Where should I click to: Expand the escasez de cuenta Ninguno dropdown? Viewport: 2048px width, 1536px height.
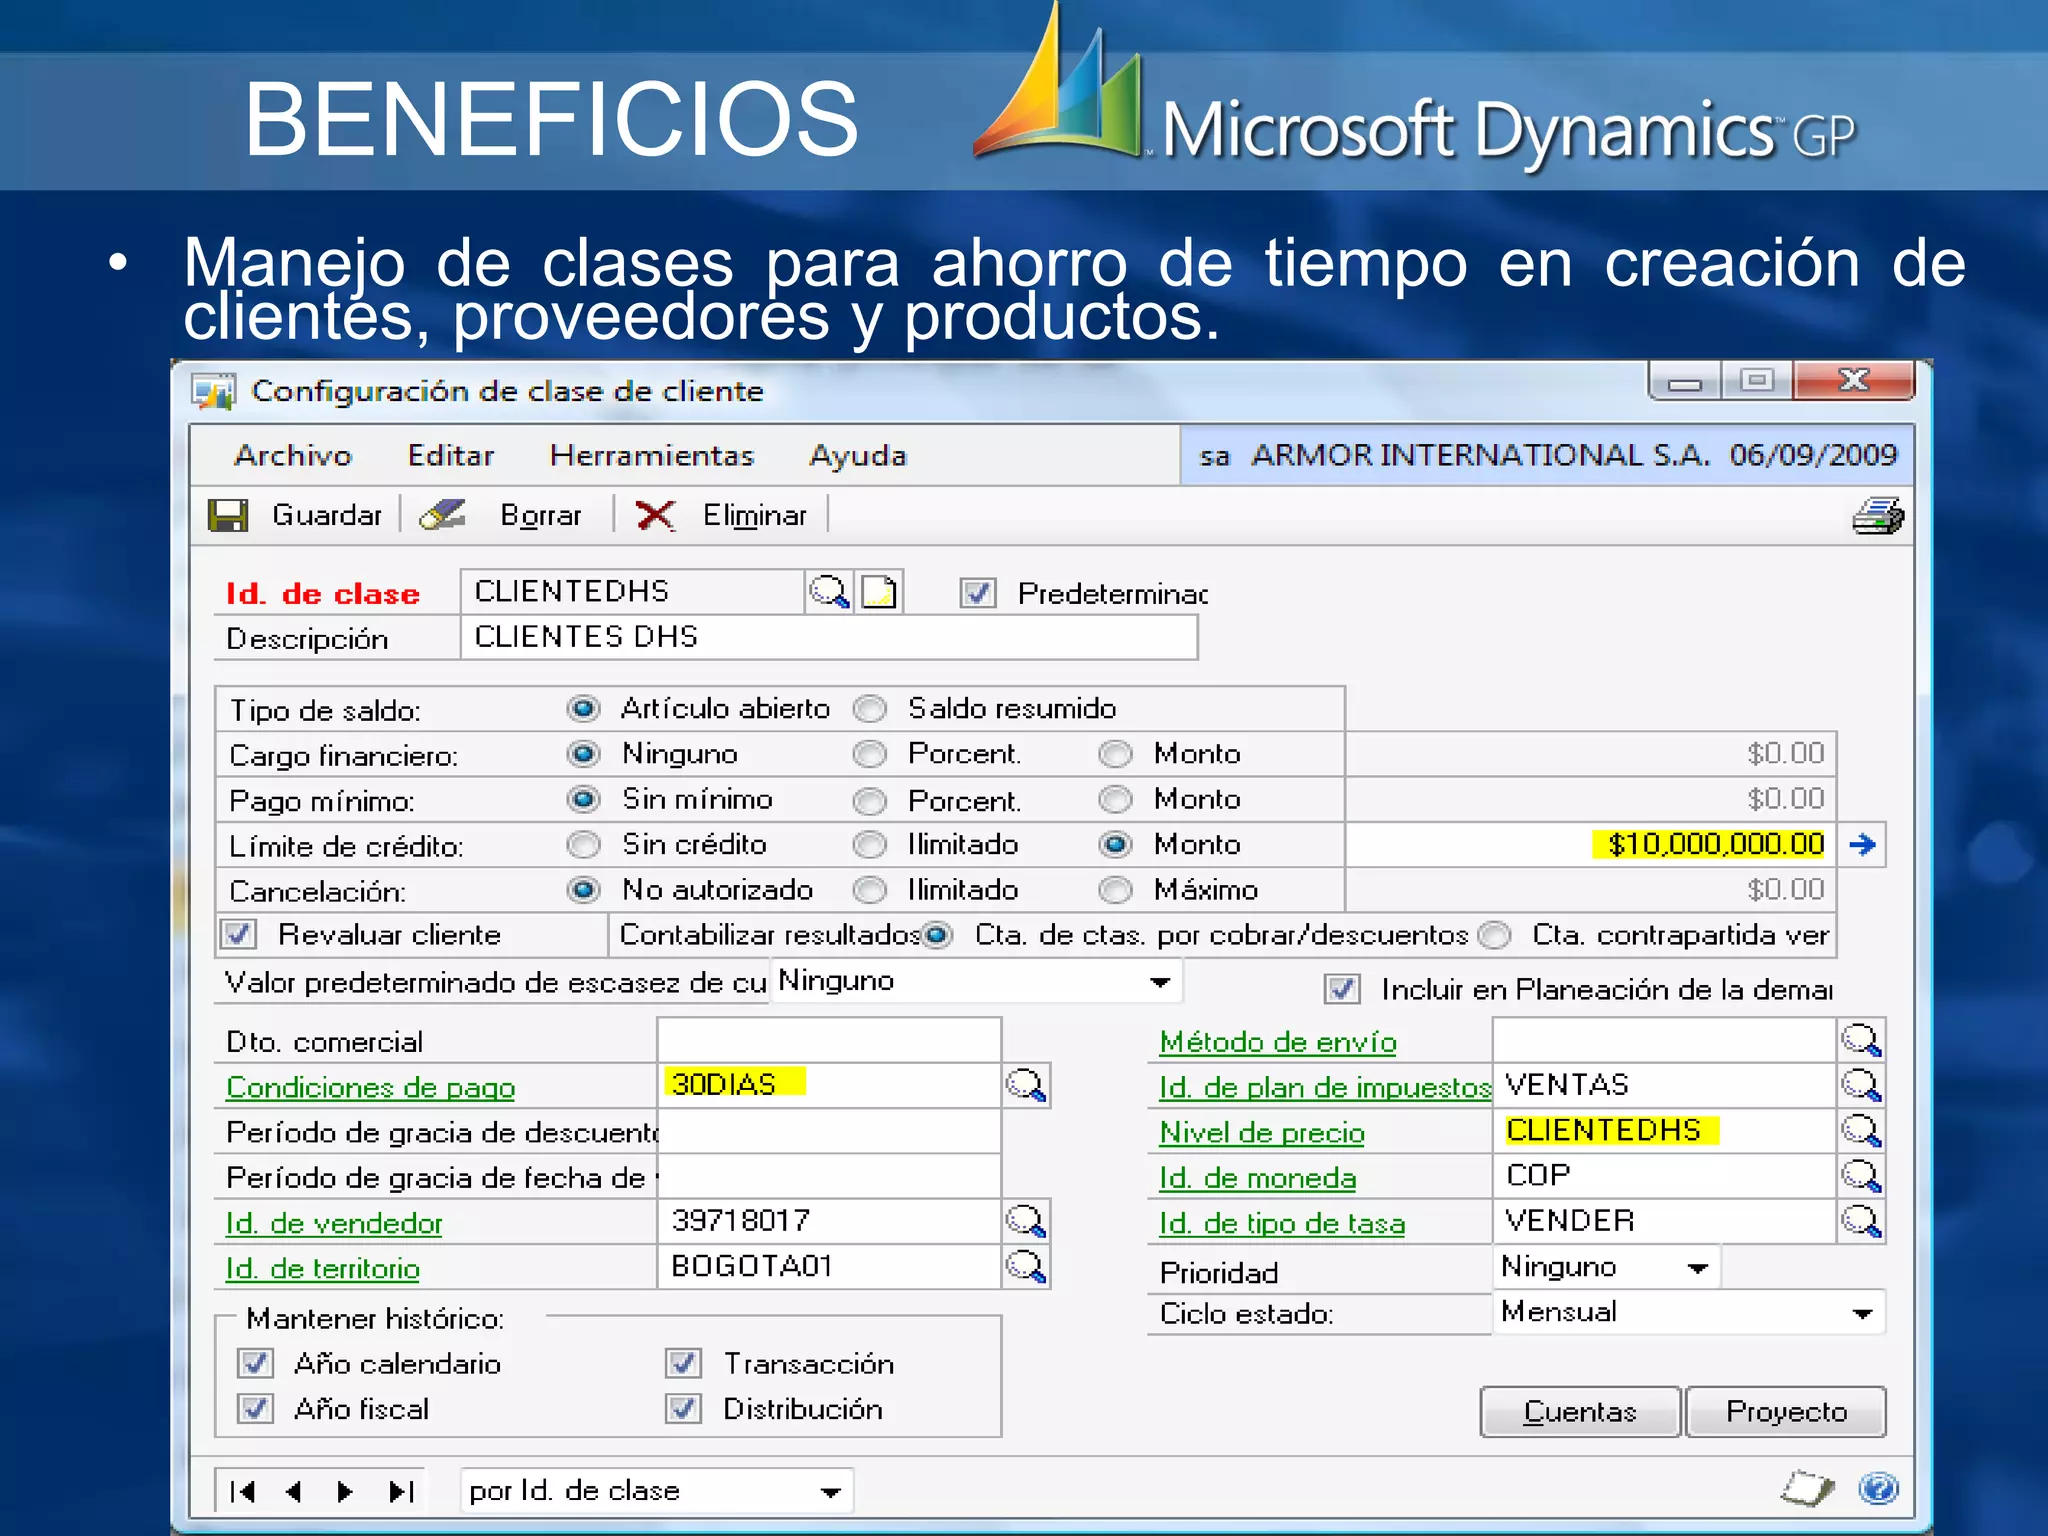[1159, 982]
